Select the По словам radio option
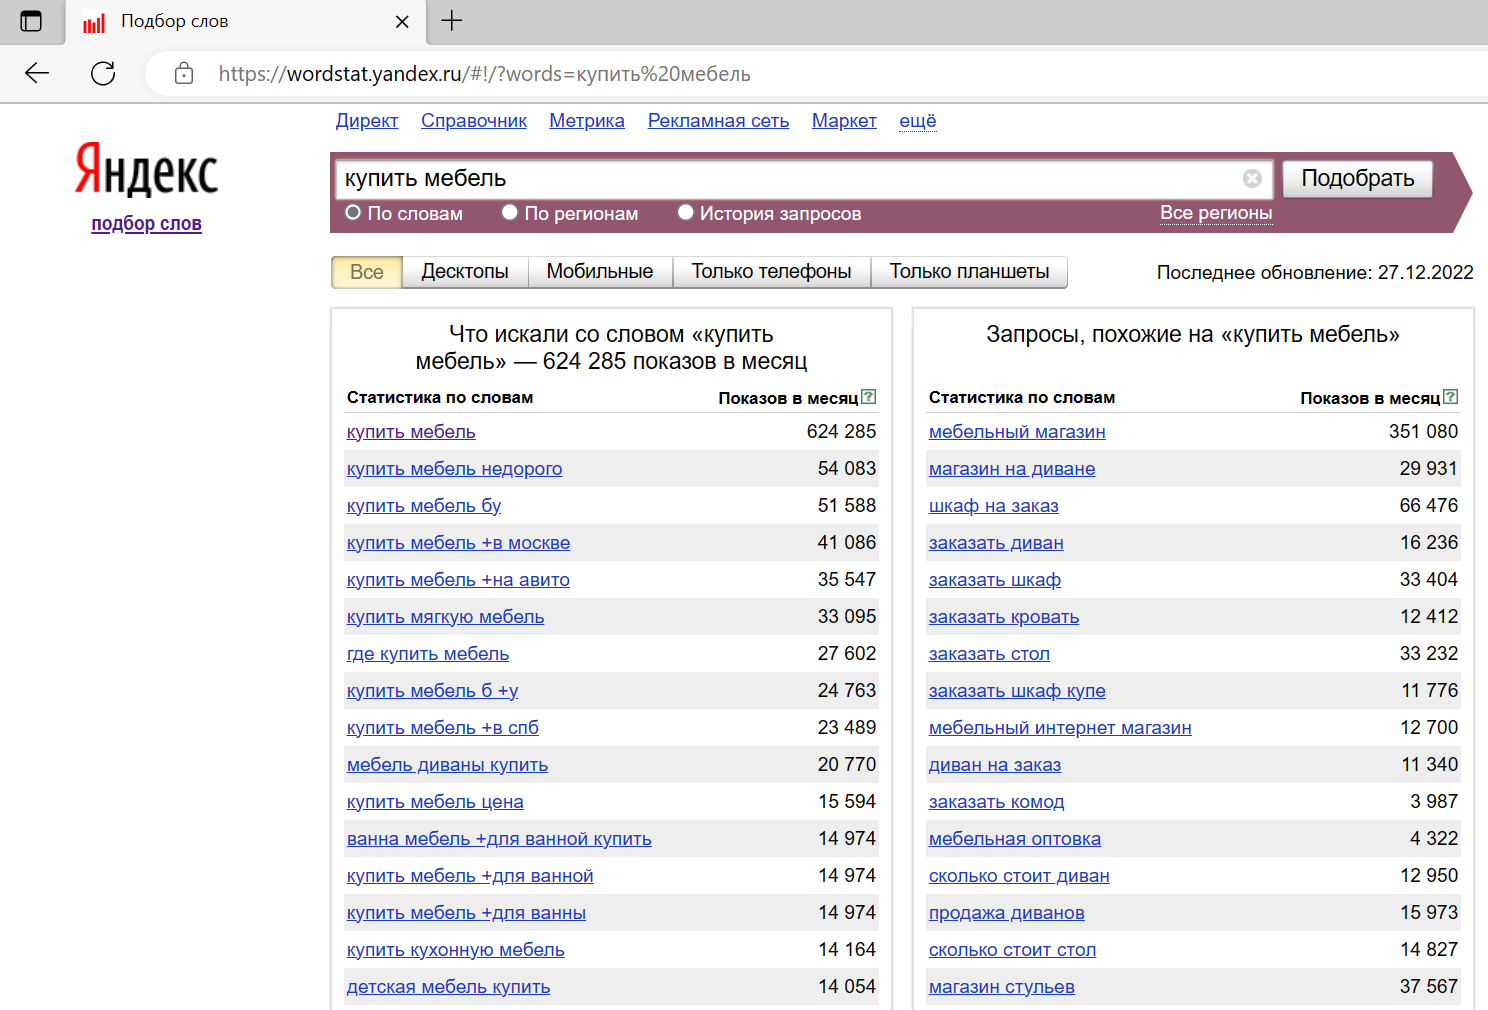1488x1010 pixels. pyautogui.click(x=353, y=212)
